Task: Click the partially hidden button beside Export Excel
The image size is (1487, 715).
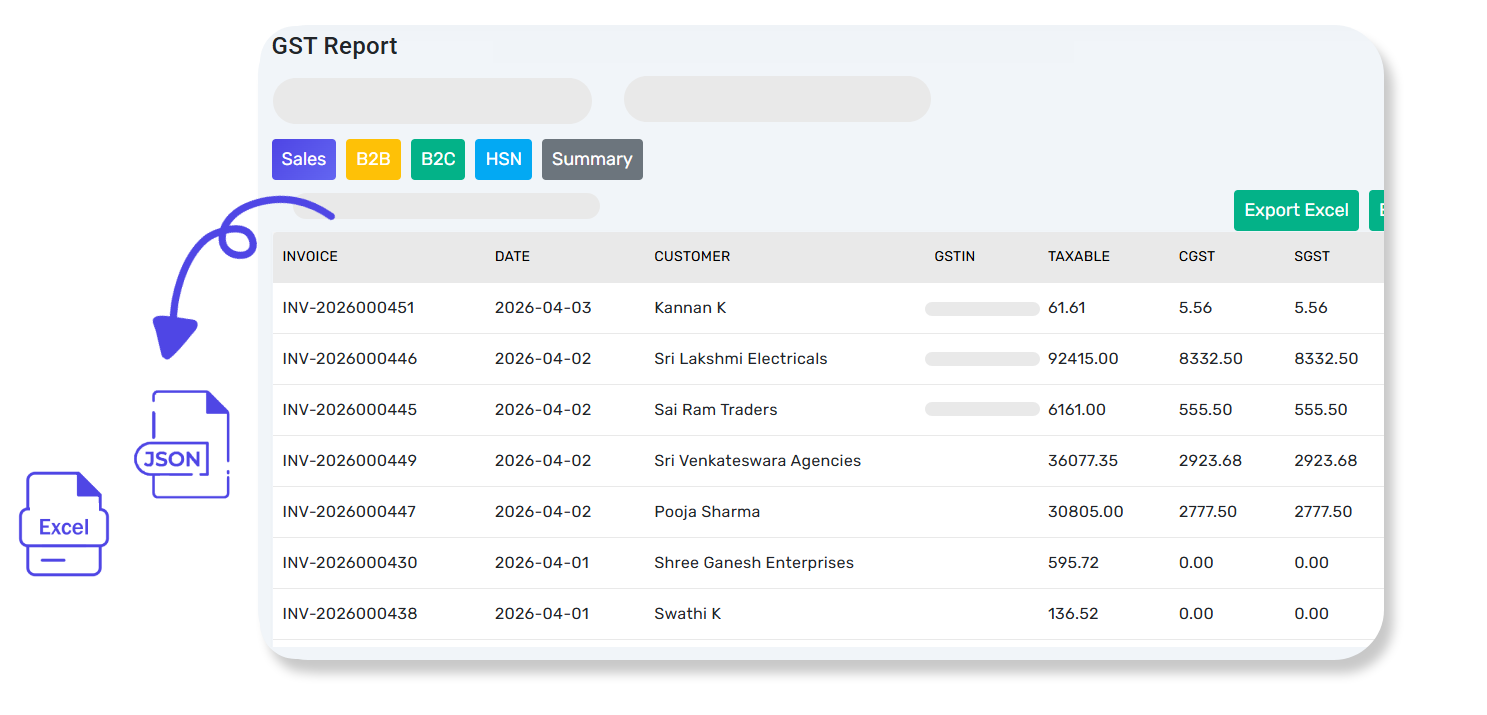Action: (x=1377, y=210)
